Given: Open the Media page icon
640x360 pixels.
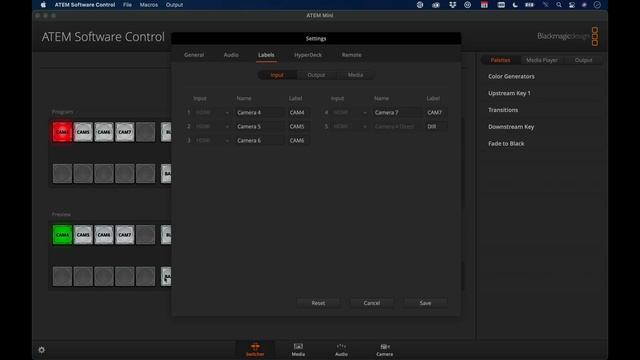Looking at the screenshot, I should pos(298,350).
